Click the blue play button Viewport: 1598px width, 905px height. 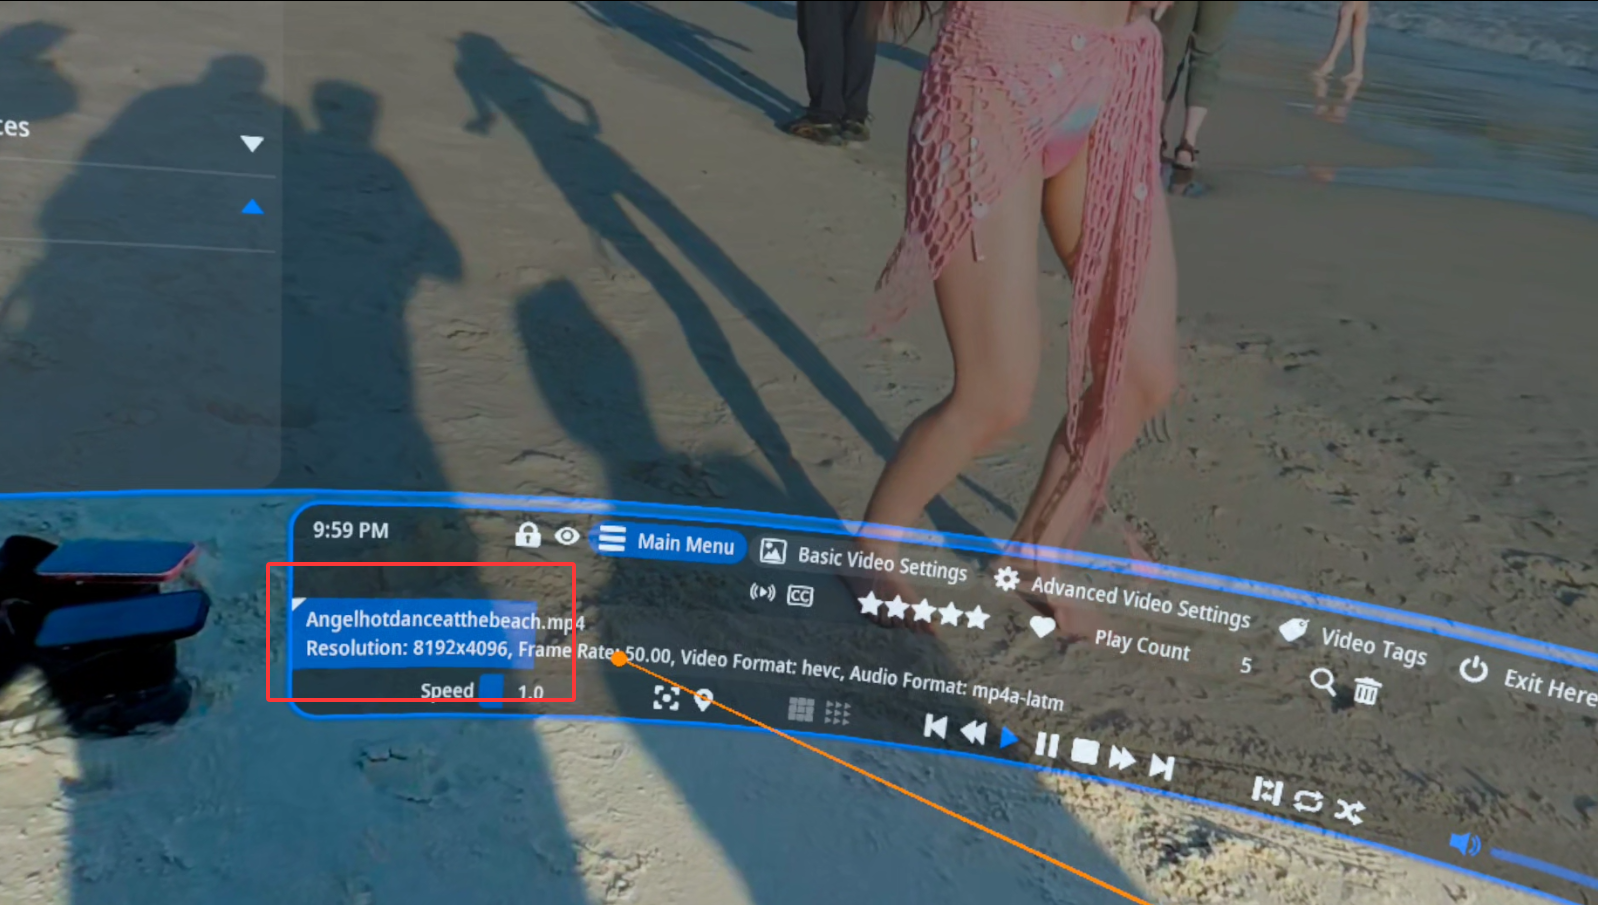[1009, 738]
